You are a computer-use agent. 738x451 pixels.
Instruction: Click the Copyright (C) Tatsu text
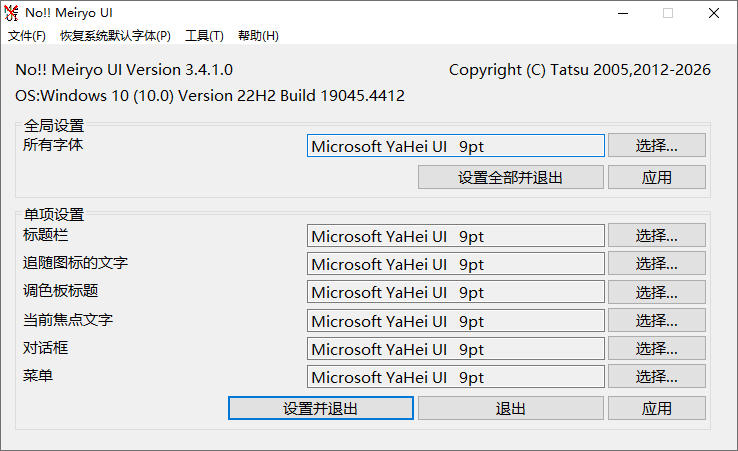click(x=580, y=70)
